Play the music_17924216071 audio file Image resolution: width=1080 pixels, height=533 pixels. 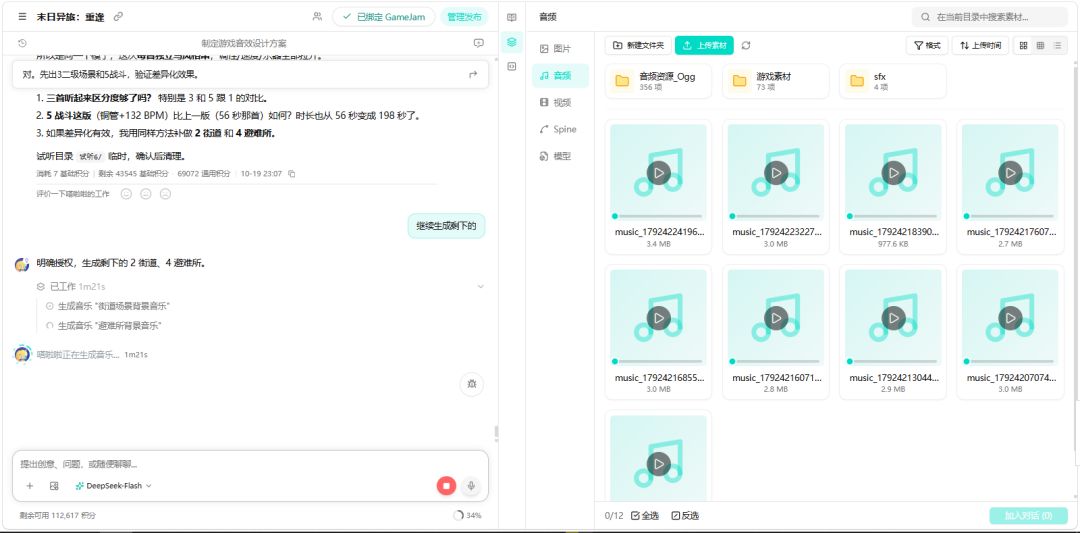coord(776,317)
